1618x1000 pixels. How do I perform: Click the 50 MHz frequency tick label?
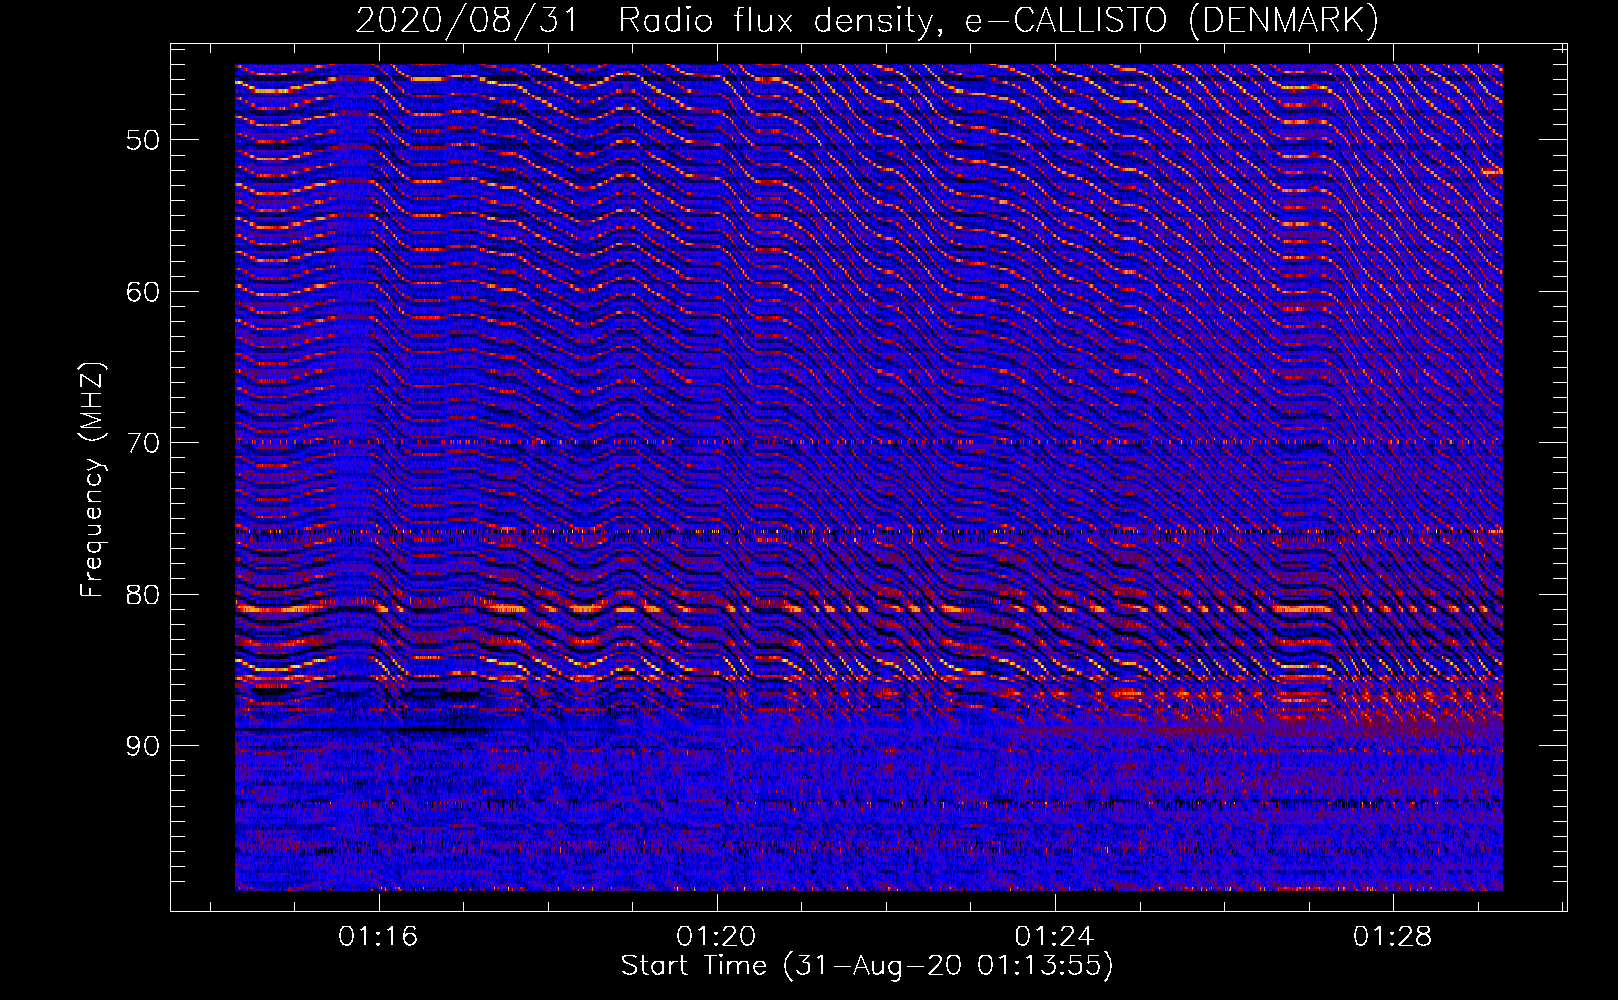143,140
